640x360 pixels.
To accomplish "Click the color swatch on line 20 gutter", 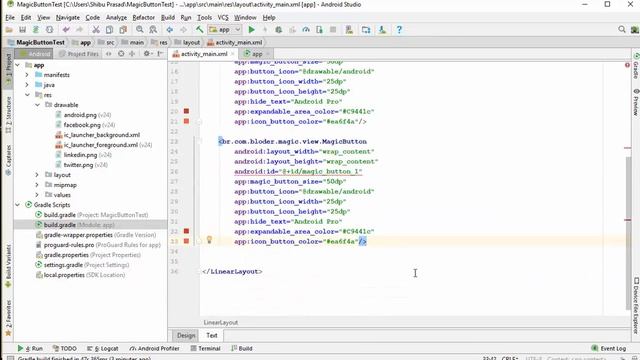I will pyautogui.click(x=186, y=111).
